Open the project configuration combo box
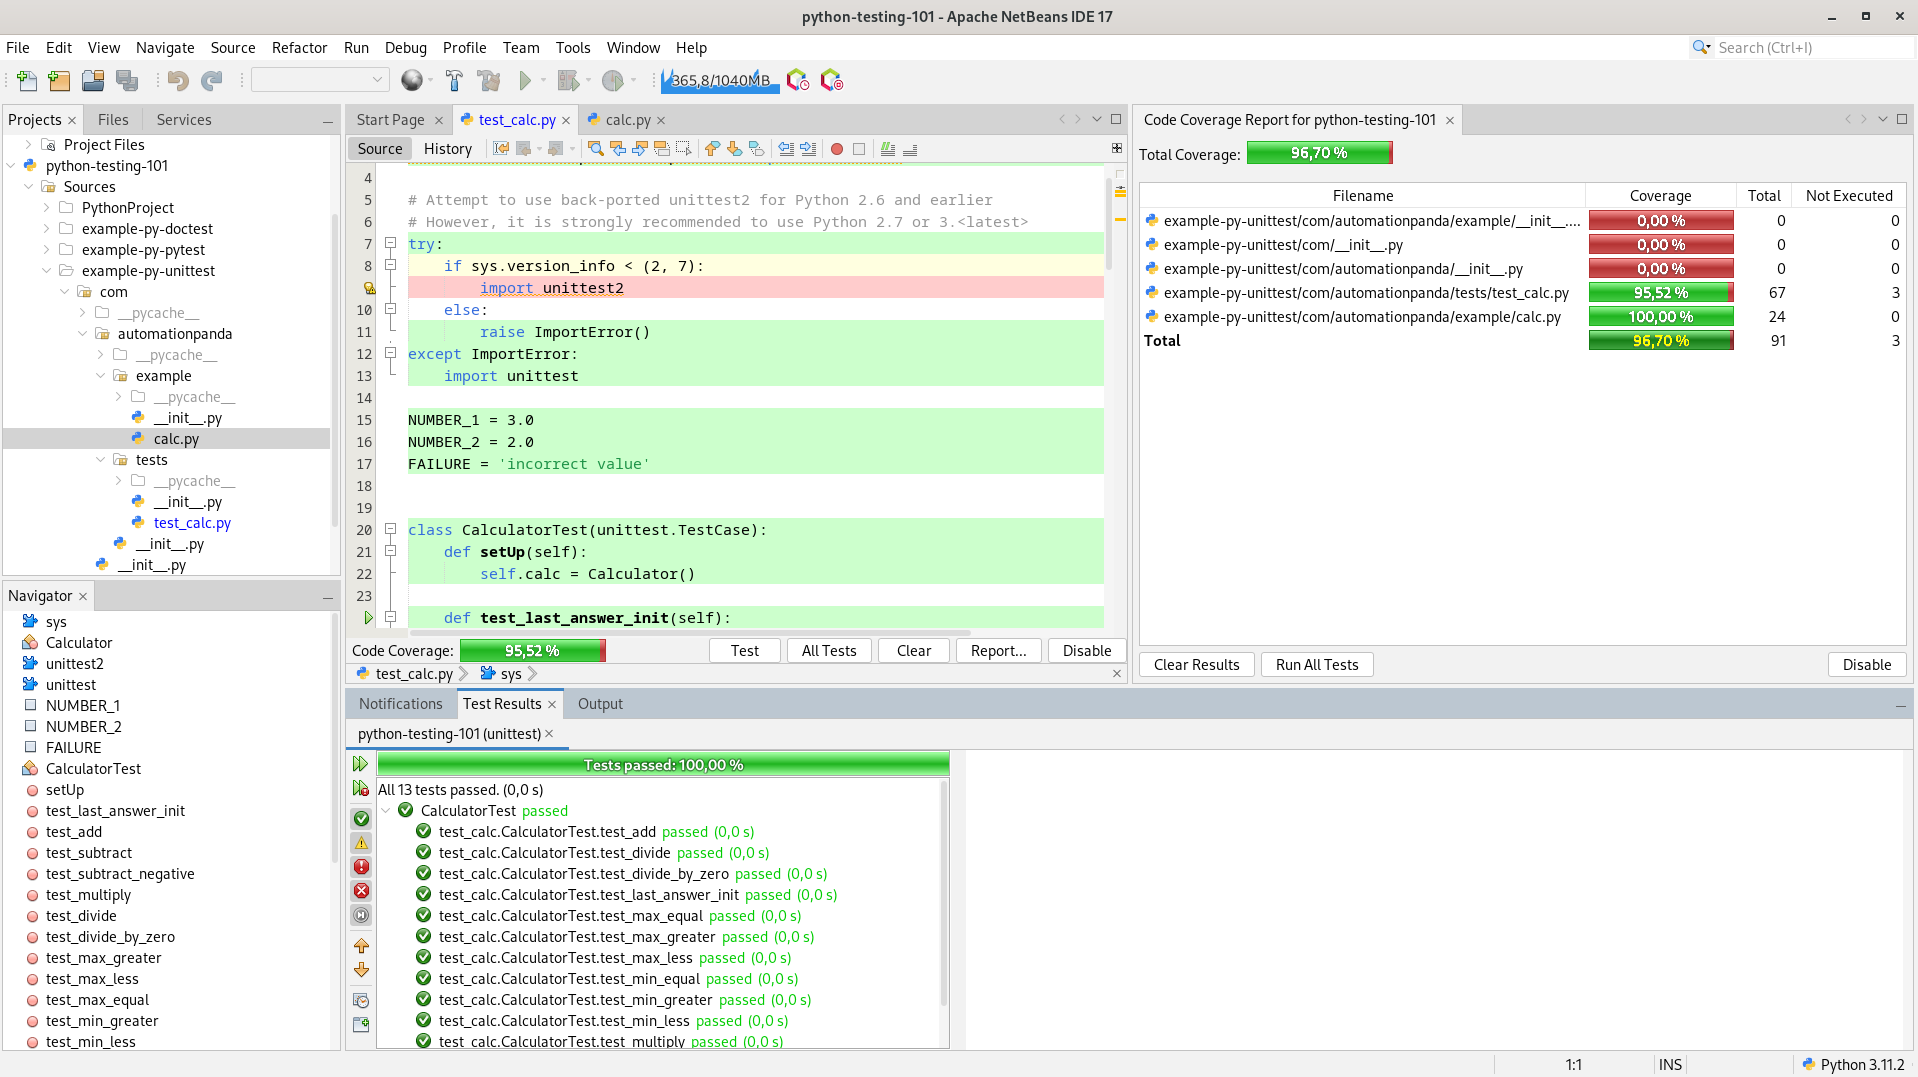The height and width of the screenshot is (1077, 1918). tap(320, 80)
